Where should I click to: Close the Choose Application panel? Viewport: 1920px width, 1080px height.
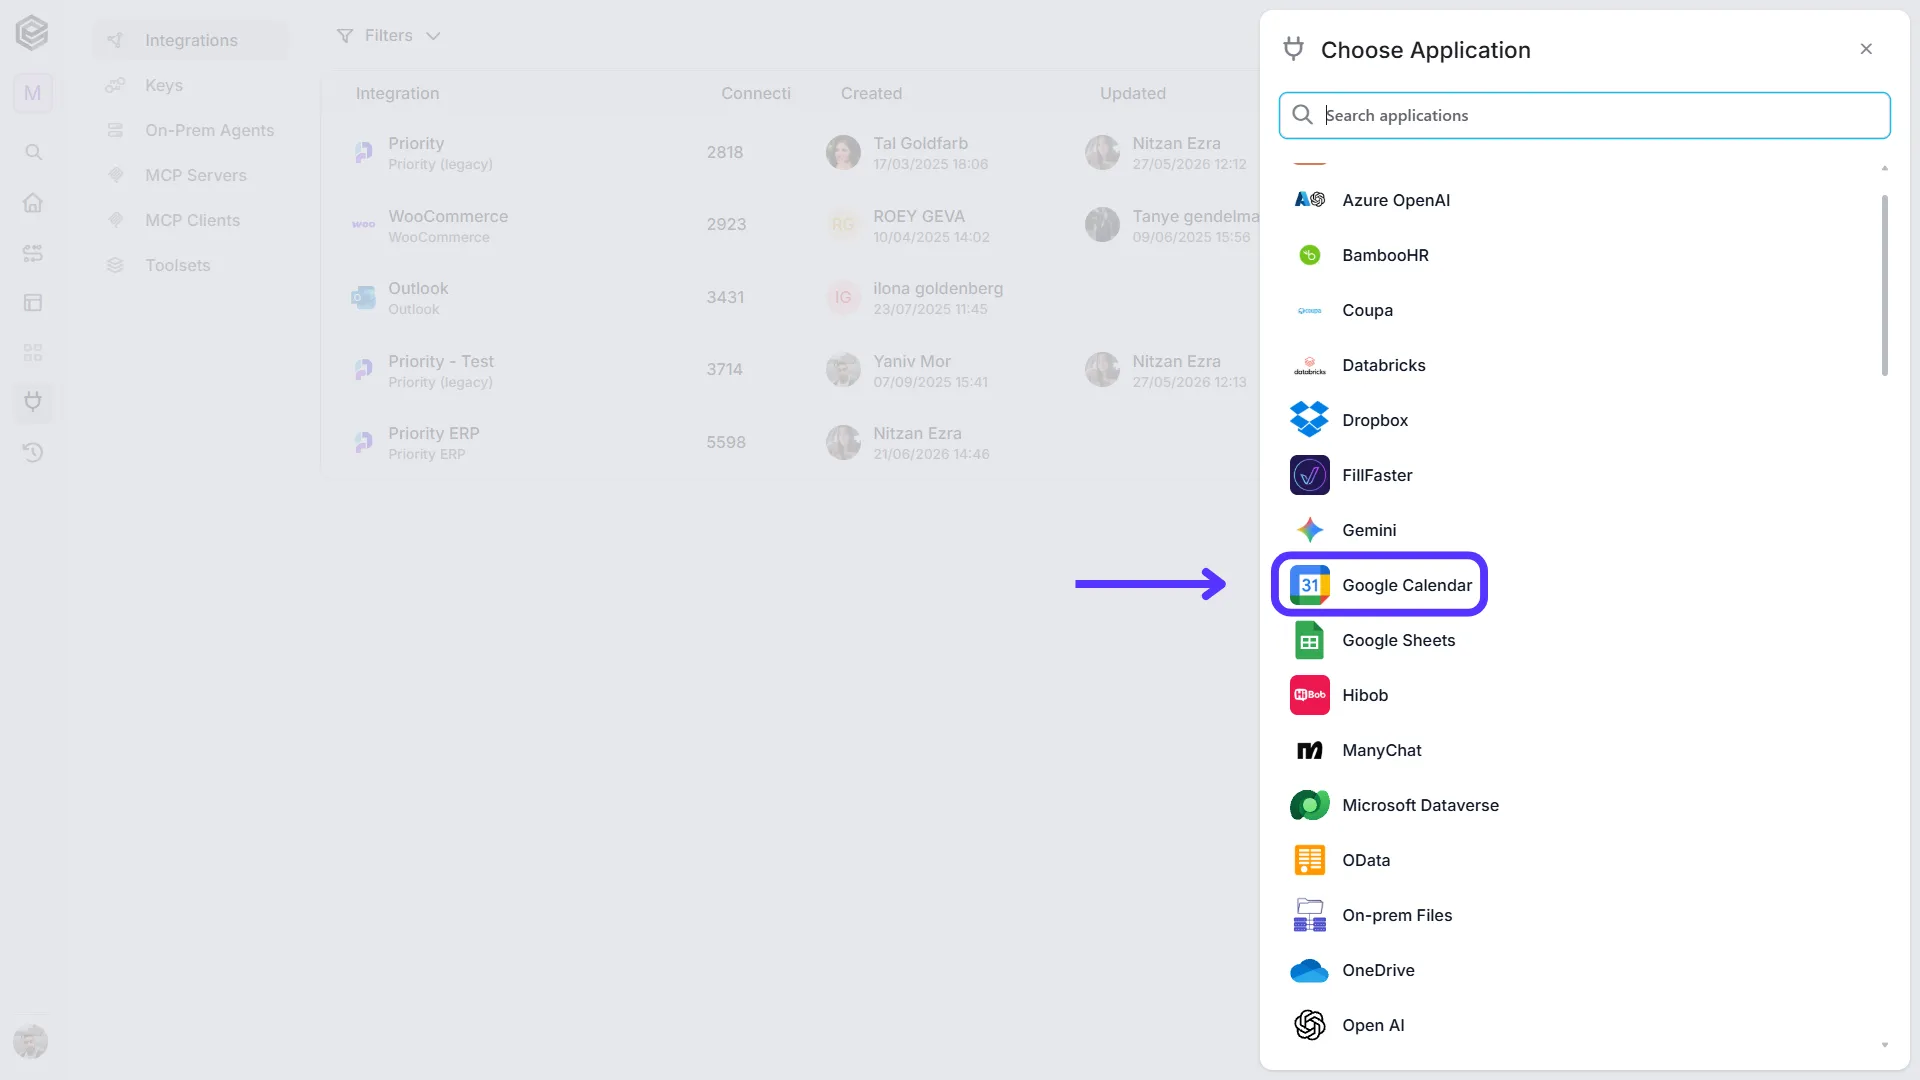1866,49
